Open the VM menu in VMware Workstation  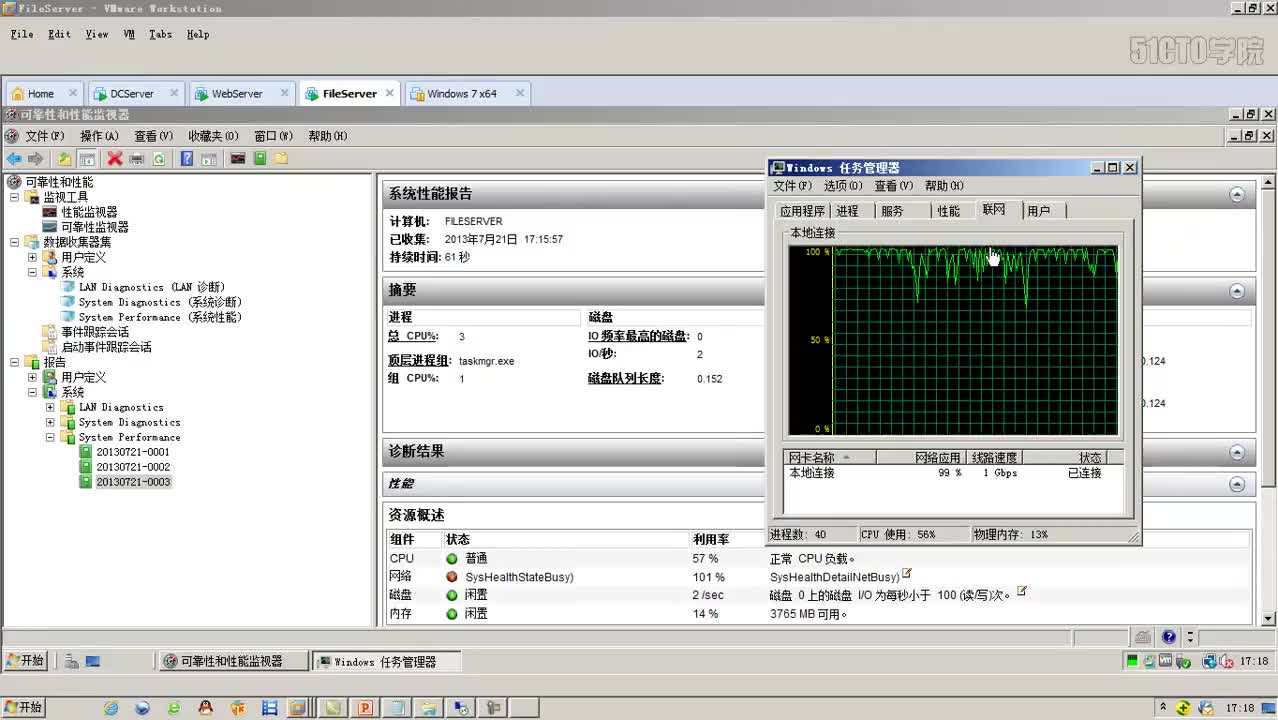coord(129,34)
